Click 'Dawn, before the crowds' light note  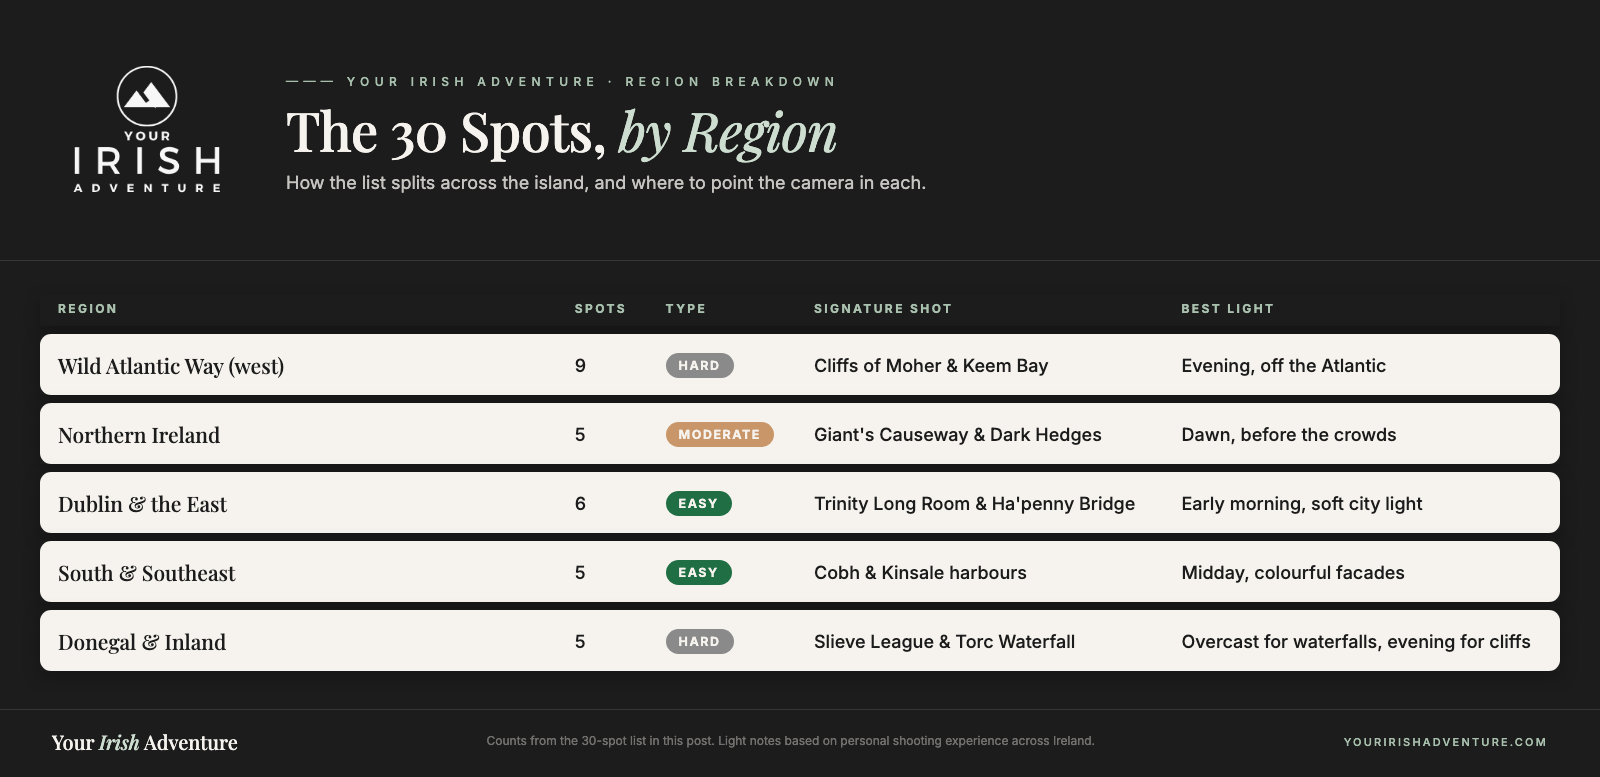[x=1288, y=435]
